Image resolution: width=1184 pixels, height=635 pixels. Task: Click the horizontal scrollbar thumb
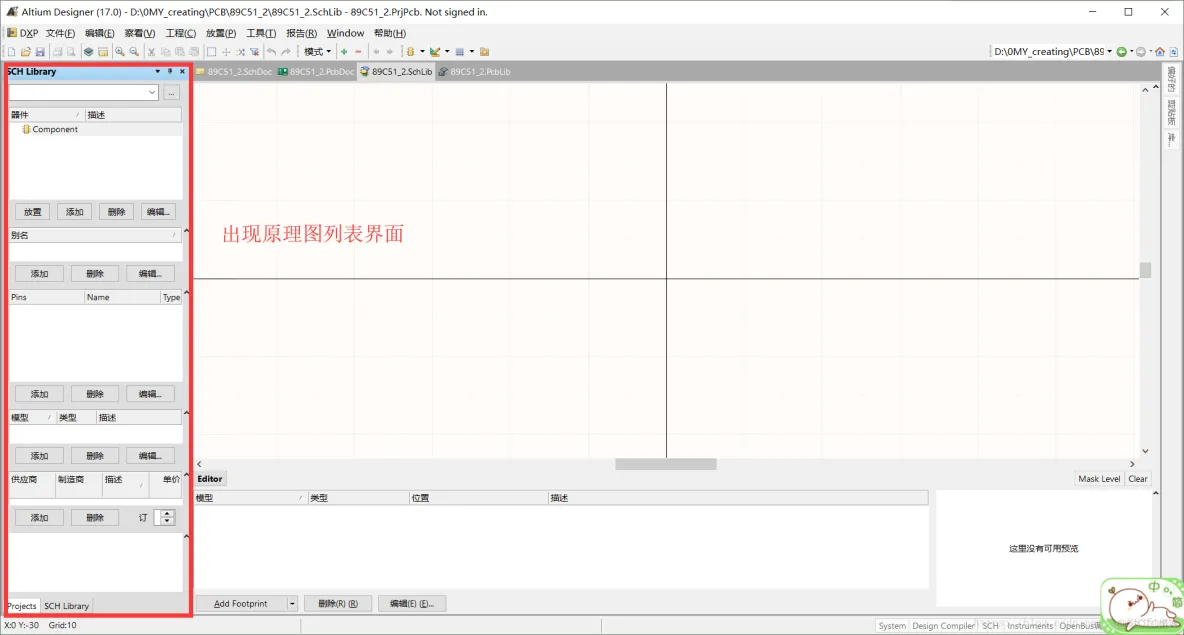pos(665,464)
